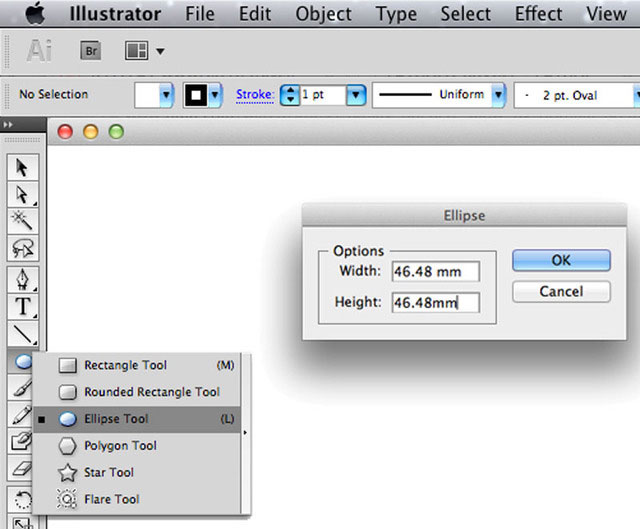Select the Magic Wand tool
Screen dimensions: 640x529
tap(23, 221)
